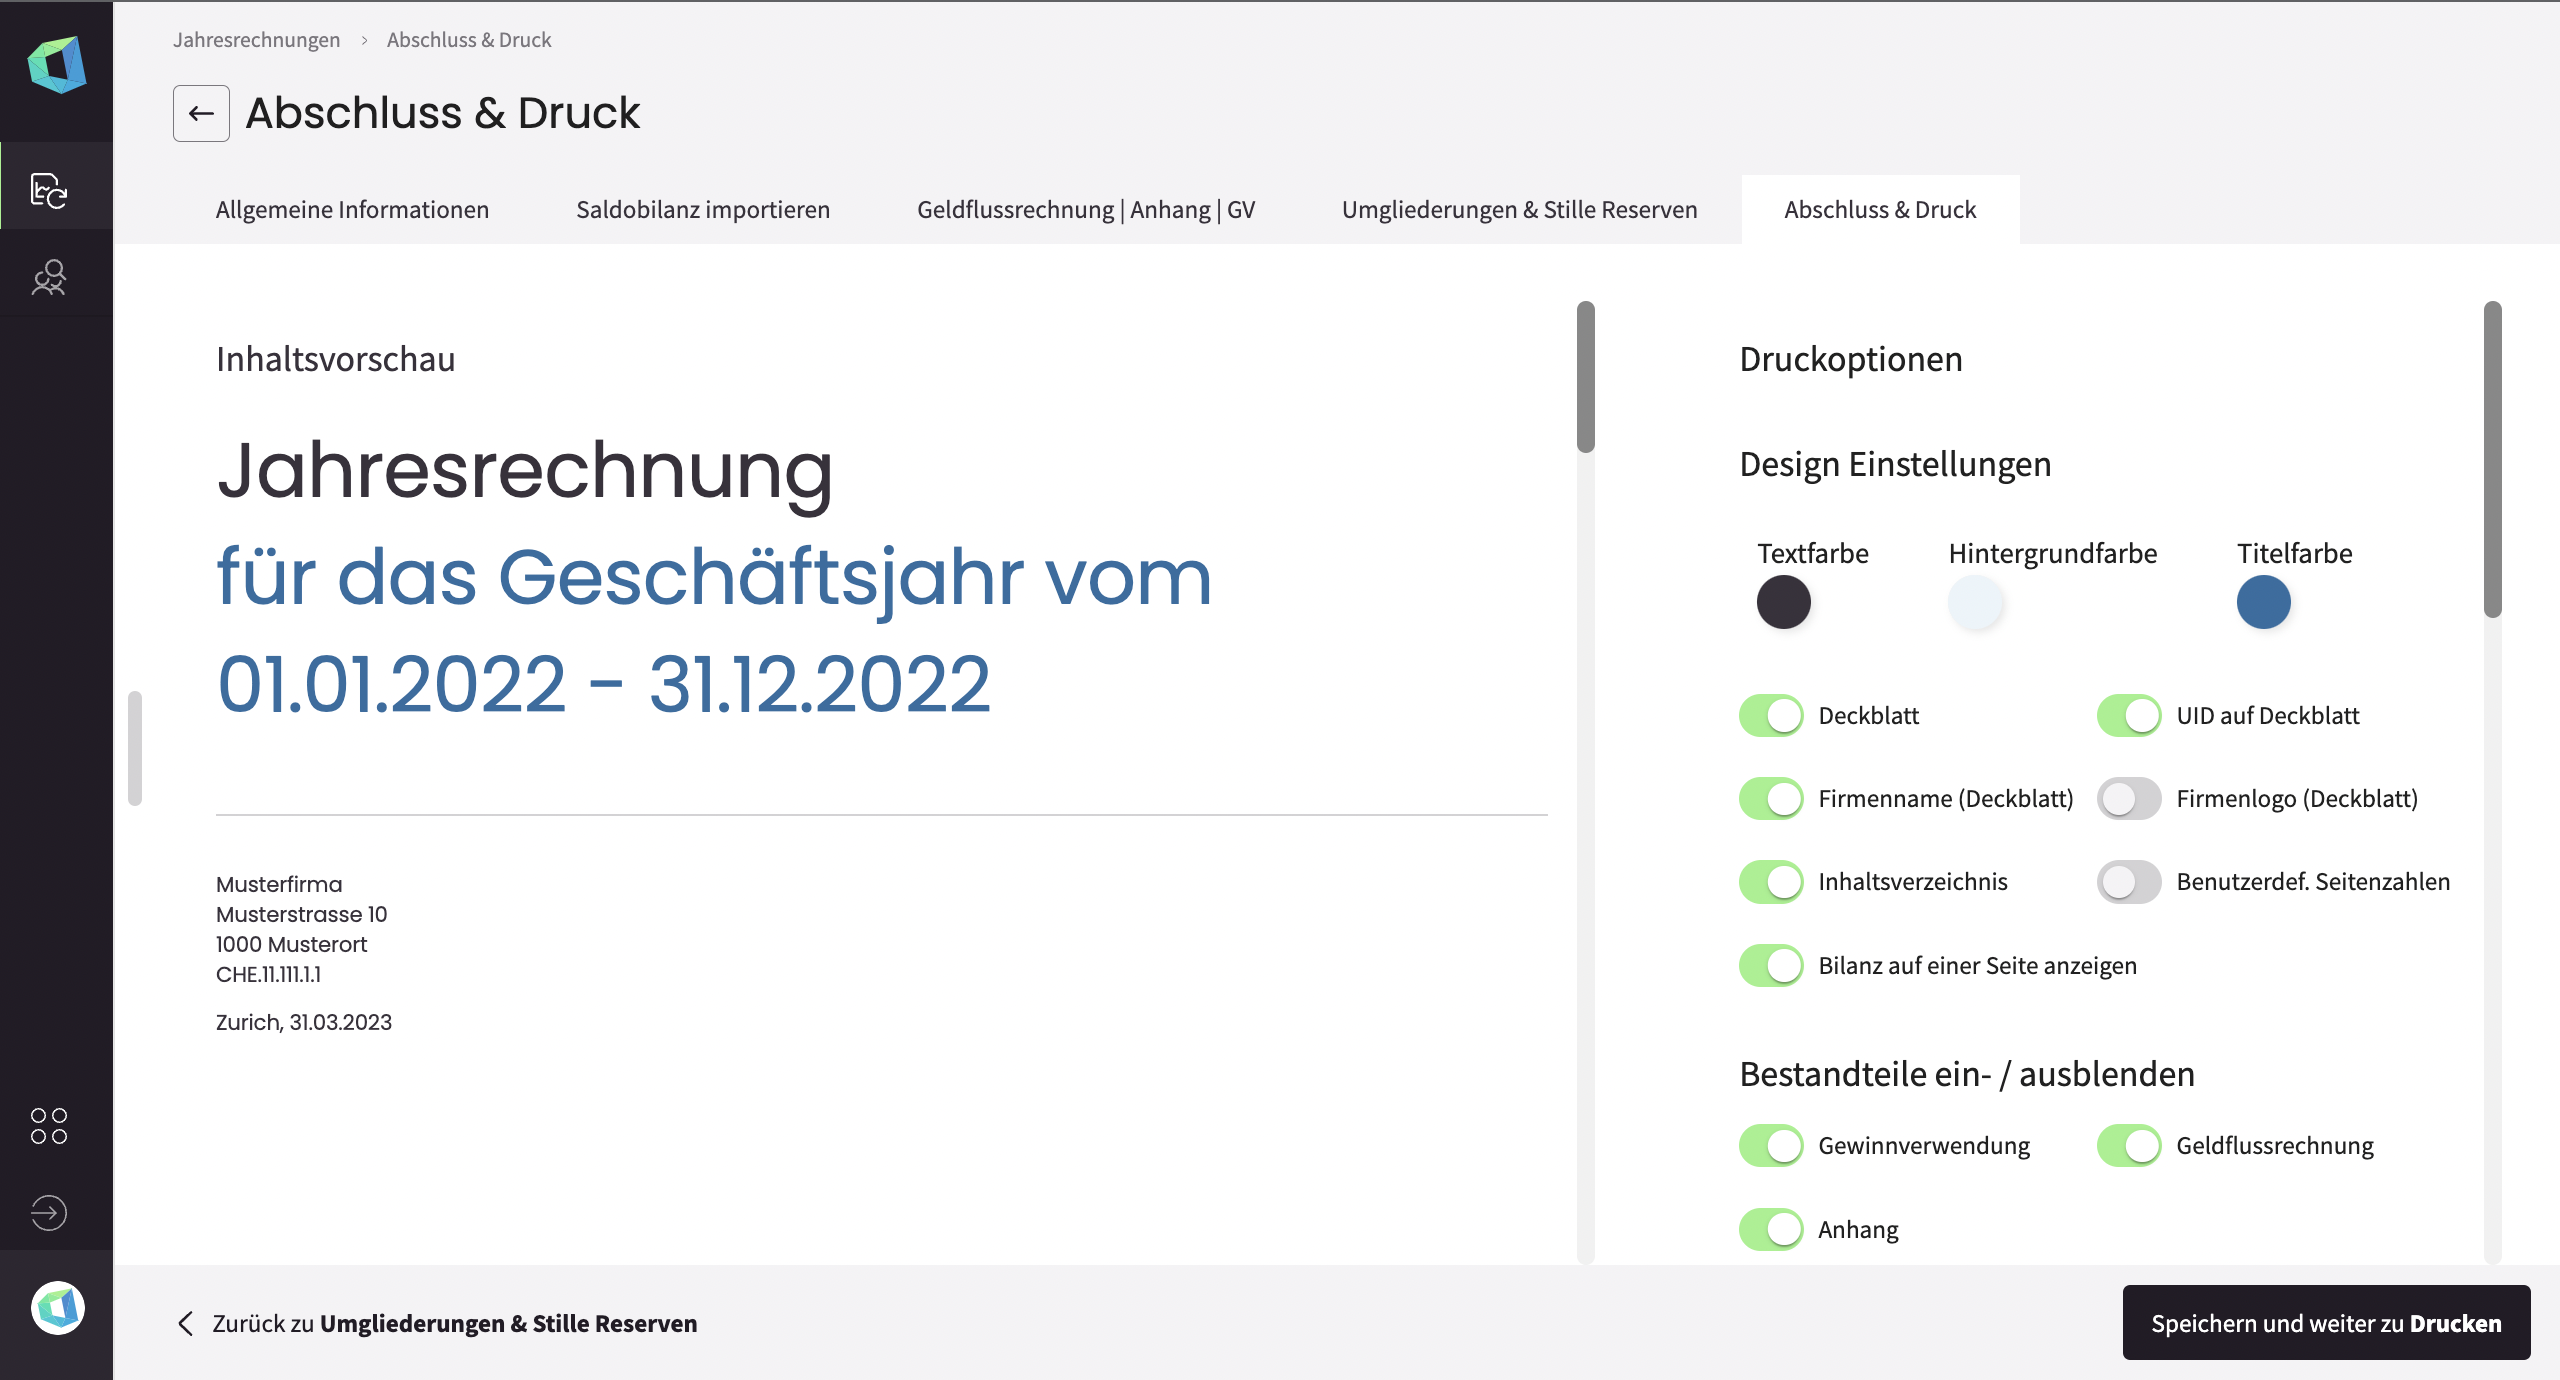The image size is (2560, 1380).
Task: Switch to the Saldobilanz importieren tab
Action: (x=703, y=209)
